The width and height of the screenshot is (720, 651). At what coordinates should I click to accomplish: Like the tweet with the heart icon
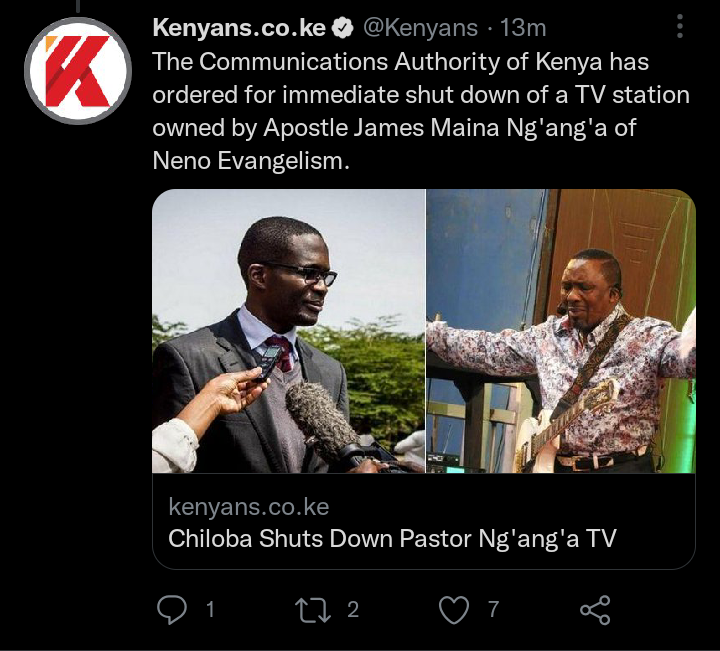coord(454,610)
